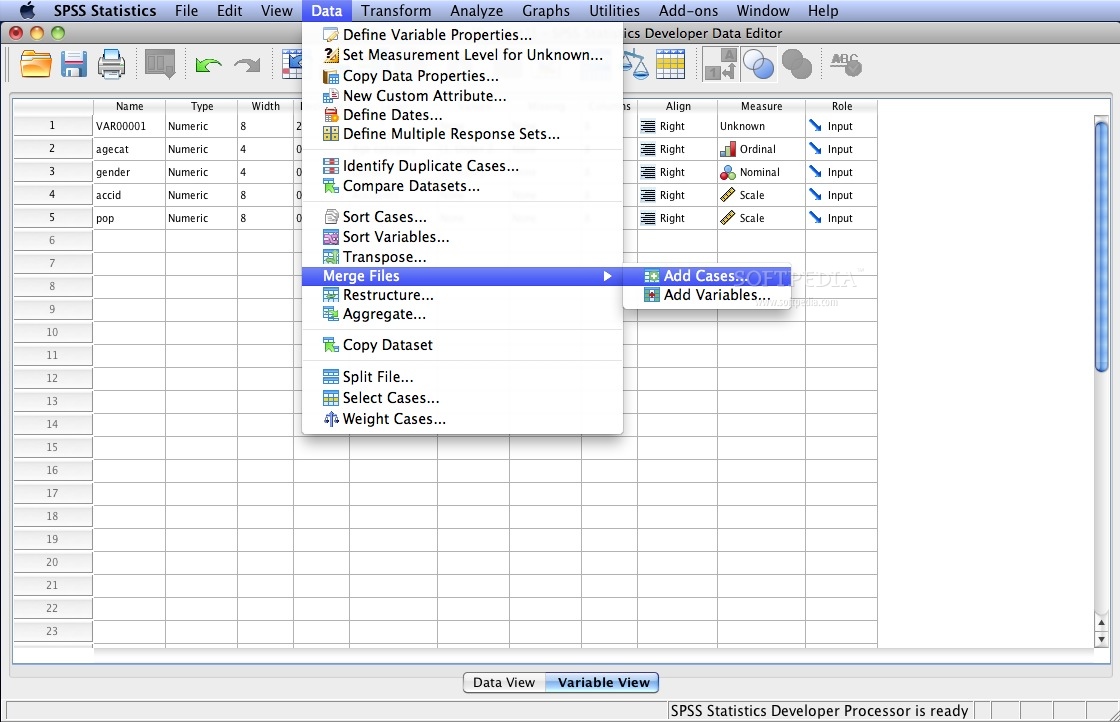The height and width of the screenshot is (722, 1120).
Task: Open the SPSS Statistics application menu
Action: 105,11
